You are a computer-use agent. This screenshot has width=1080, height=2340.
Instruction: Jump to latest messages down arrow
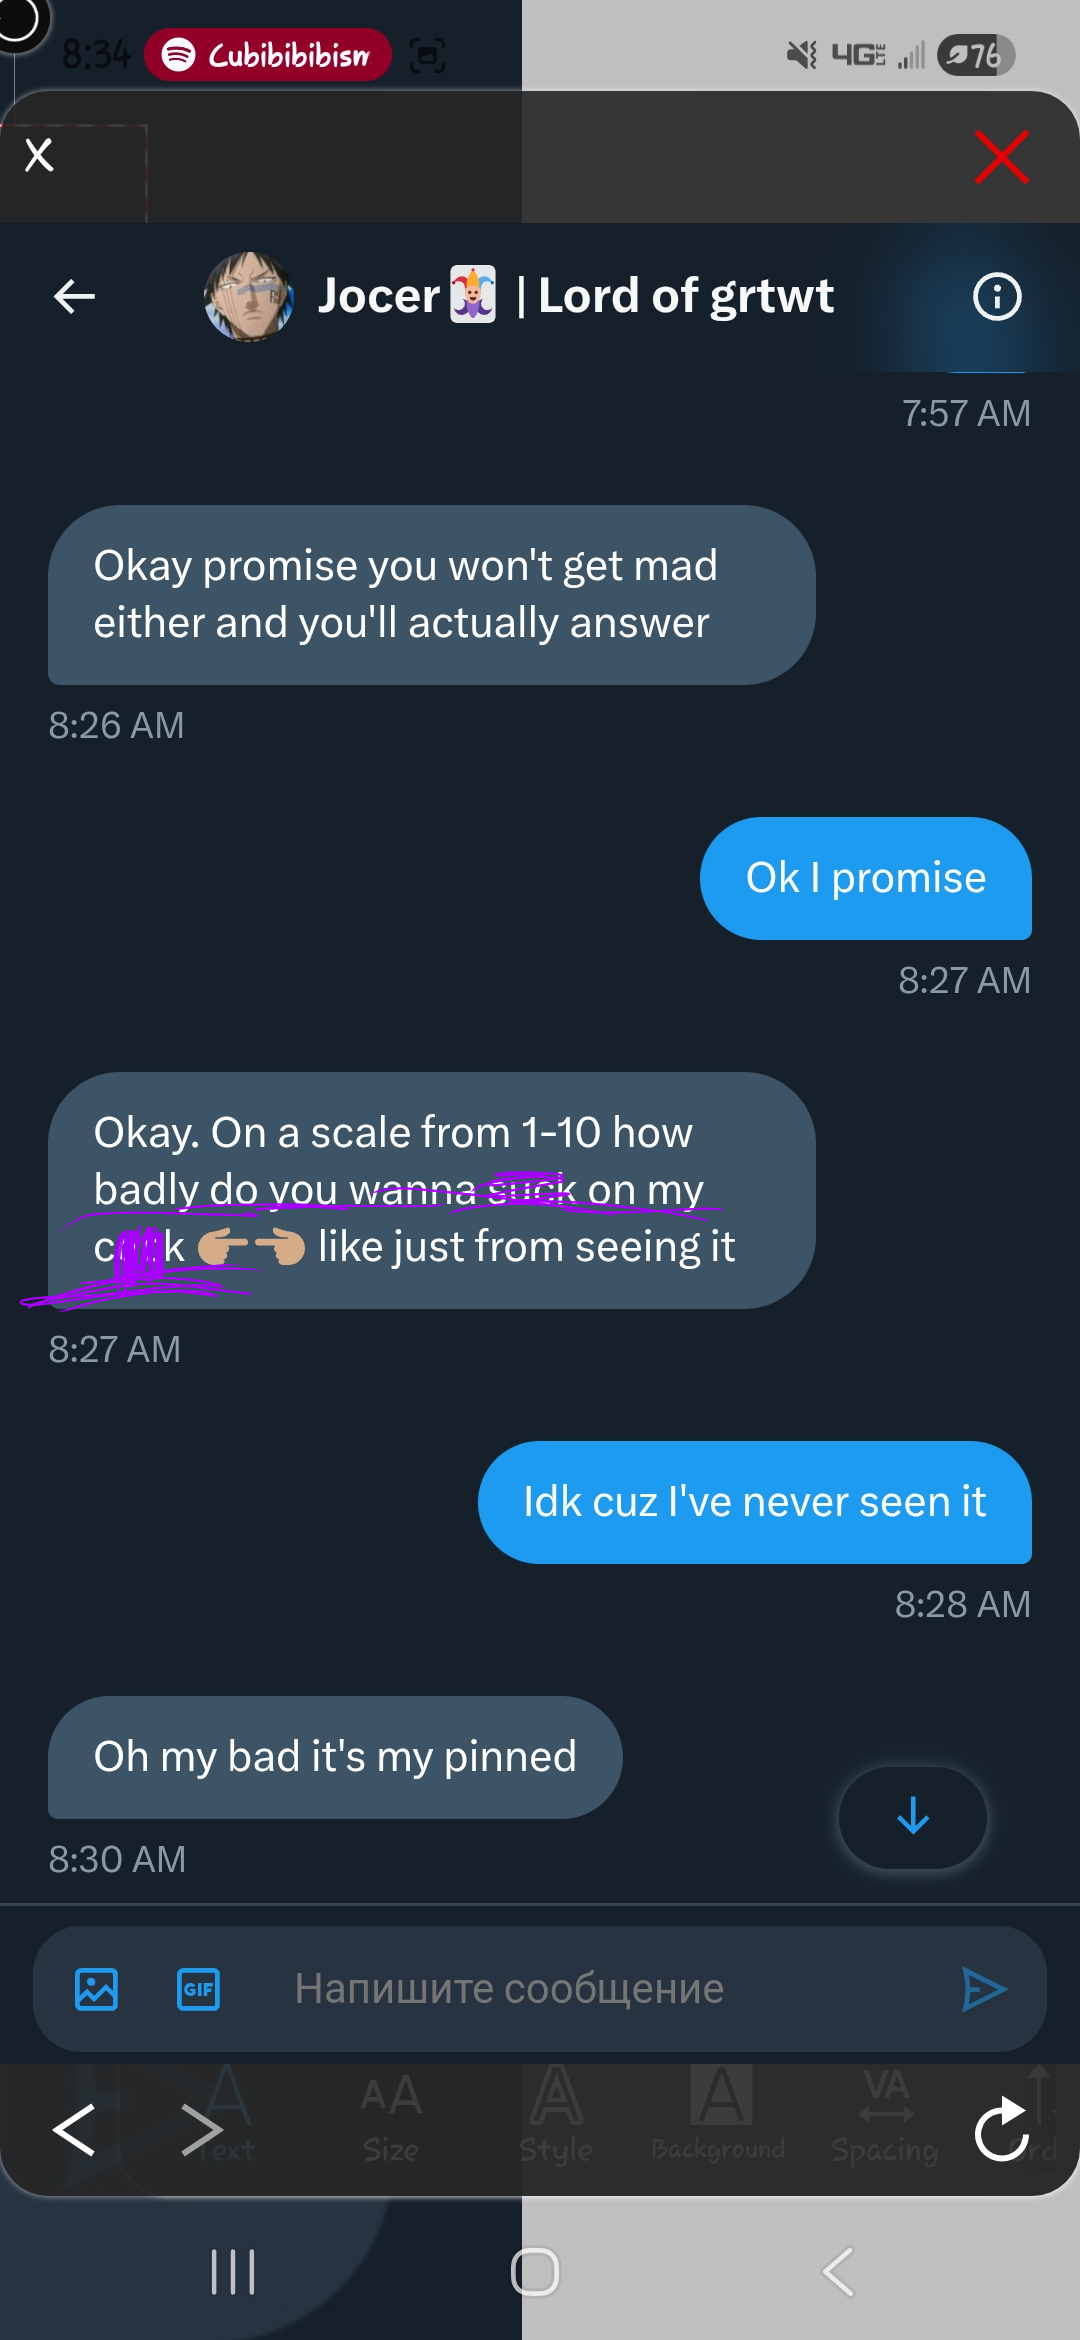point(912,1816)
